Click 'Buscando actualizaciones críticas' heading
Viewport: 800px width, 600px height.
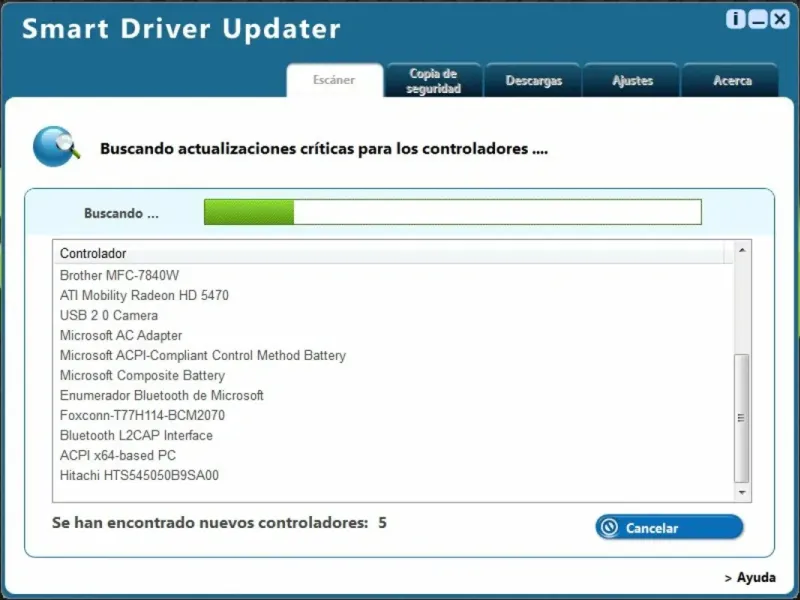(324, 148)
